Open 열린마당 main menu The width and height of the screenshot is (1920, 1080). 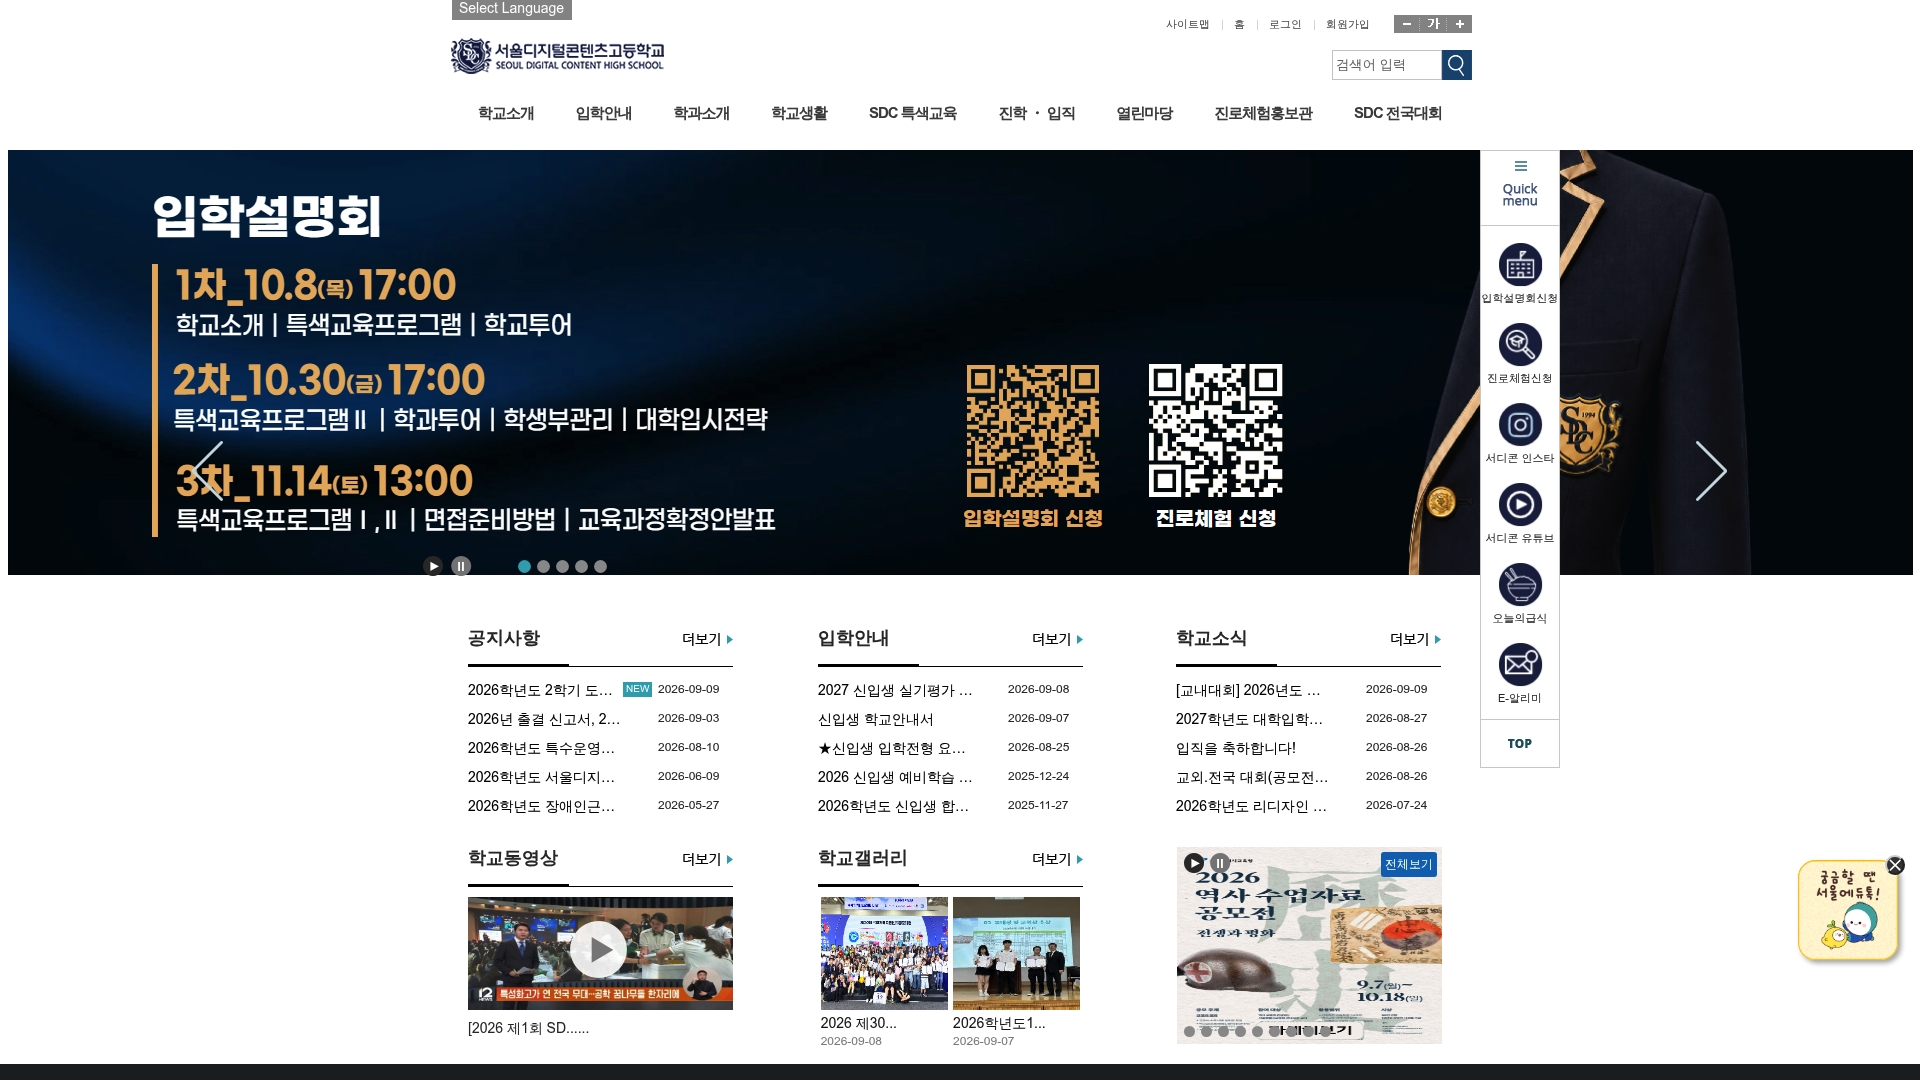[x=1144, y=113]
